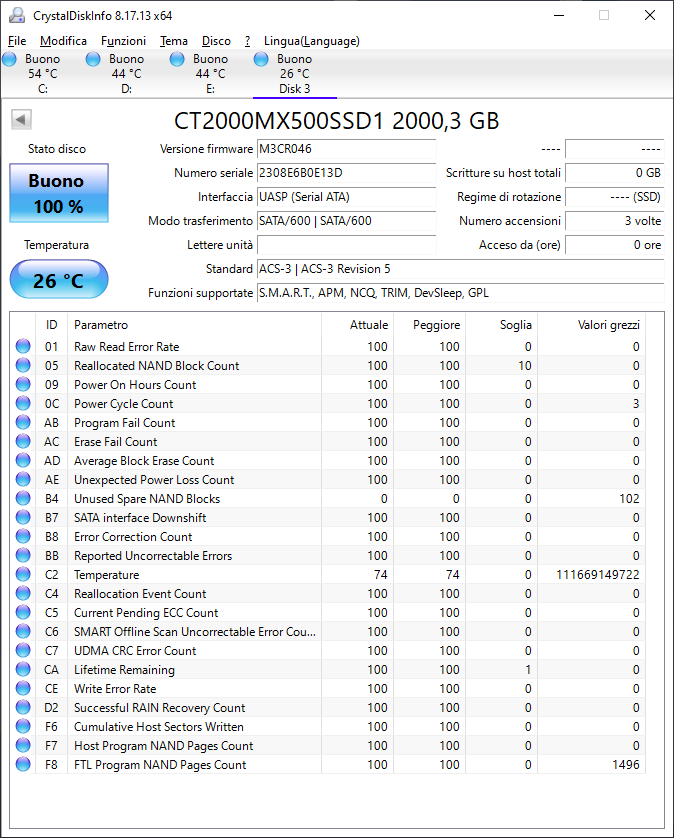Click the Soglia column header

point(502,325)
